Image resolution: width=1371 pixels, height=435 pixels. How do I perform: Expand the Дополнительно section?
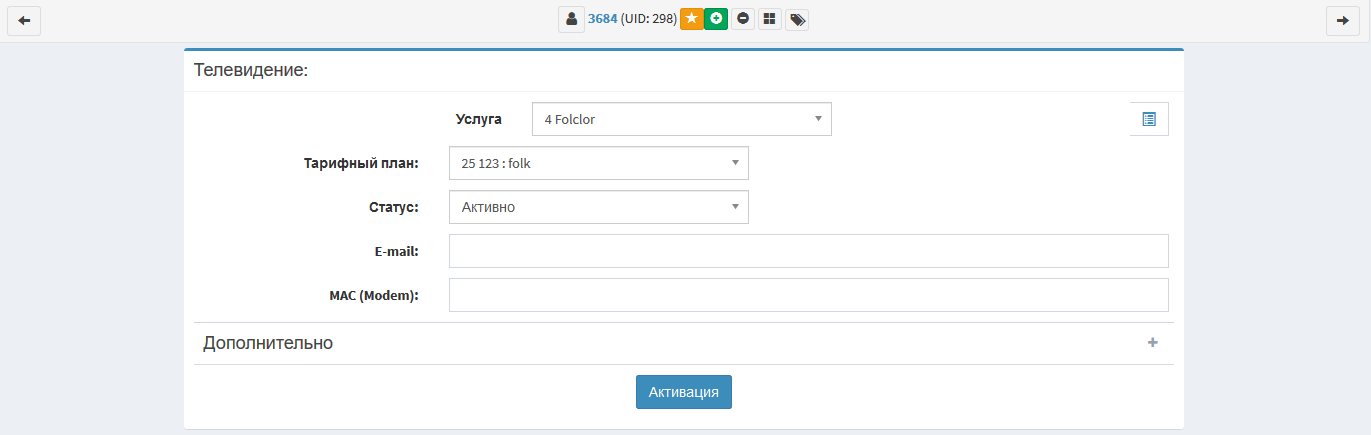click(268, 343)
